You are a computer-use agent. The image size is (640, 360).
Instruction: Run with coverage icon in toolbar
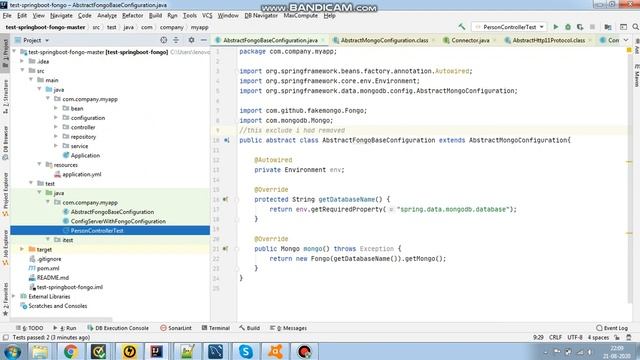pyautogui.click(x=580, y=27)
